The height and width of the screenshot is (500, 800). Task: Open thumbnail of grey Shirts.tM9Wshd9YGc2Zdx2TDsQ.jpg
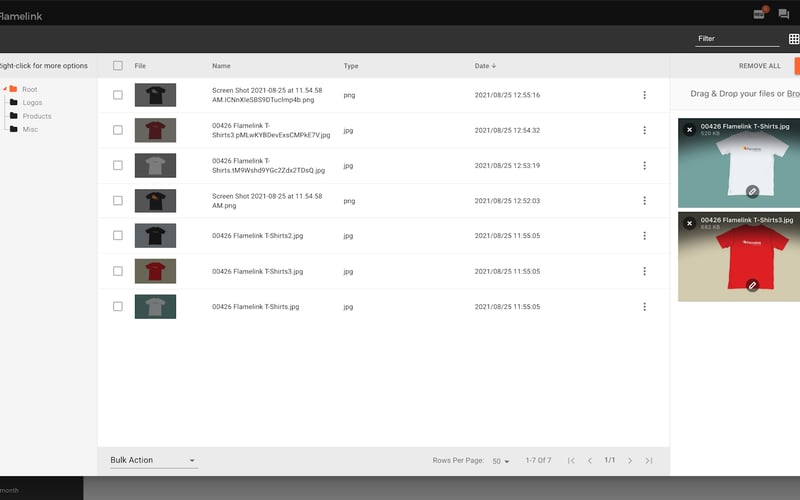tap(155, 165)
